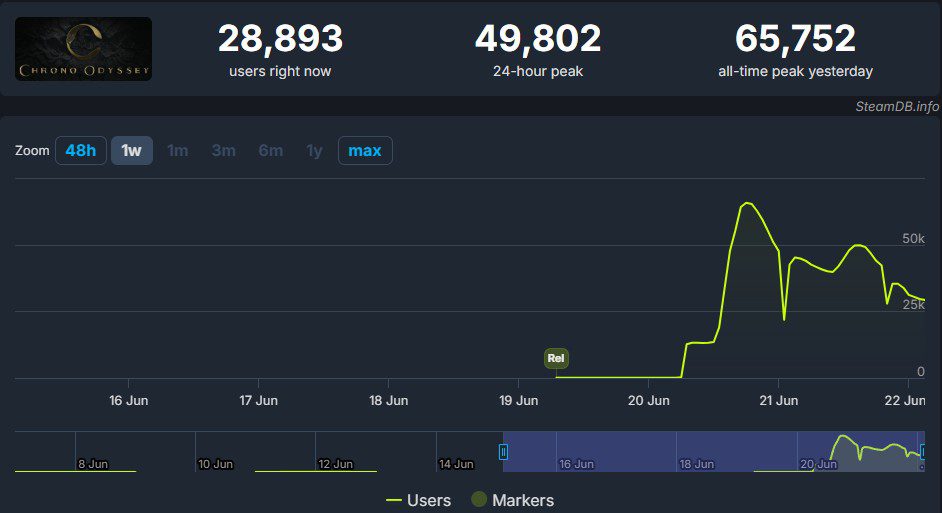Toggle the Users series in legend

click(428, 500)
